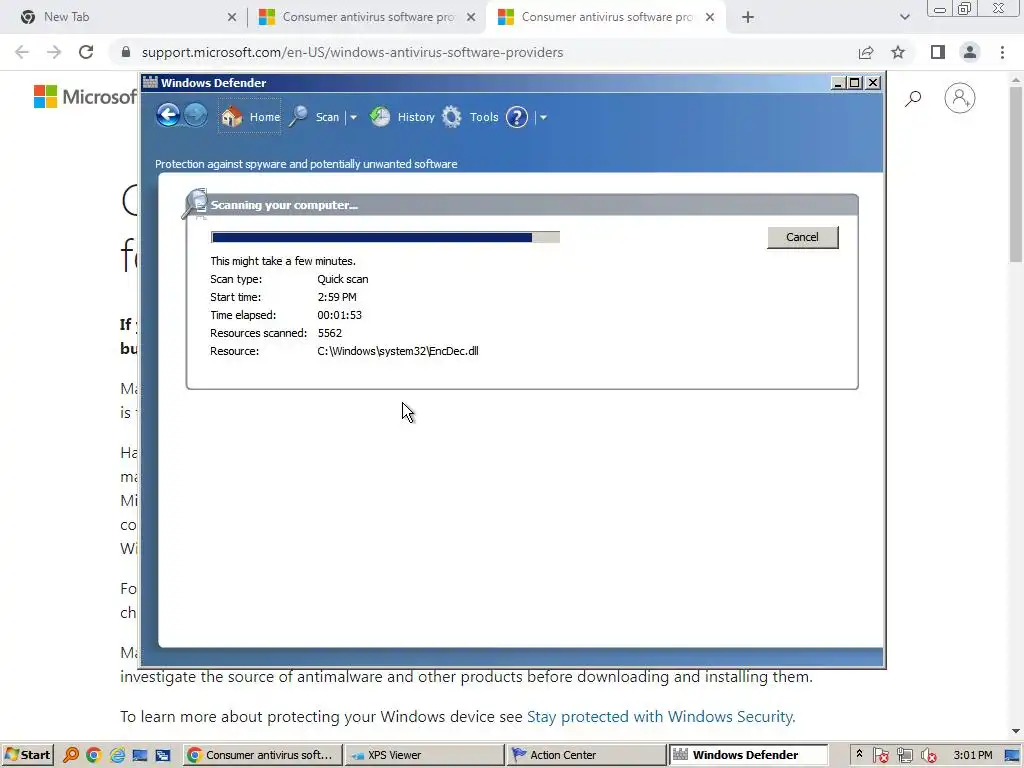
Task: Switch to Action Center taskbar button
Action: [586, 755]
